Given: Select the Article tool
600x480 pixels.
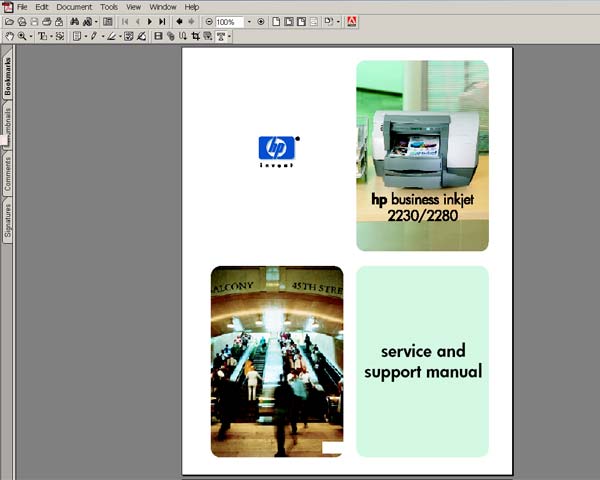Looking at the screenshot, I should [x=183, y=36].
